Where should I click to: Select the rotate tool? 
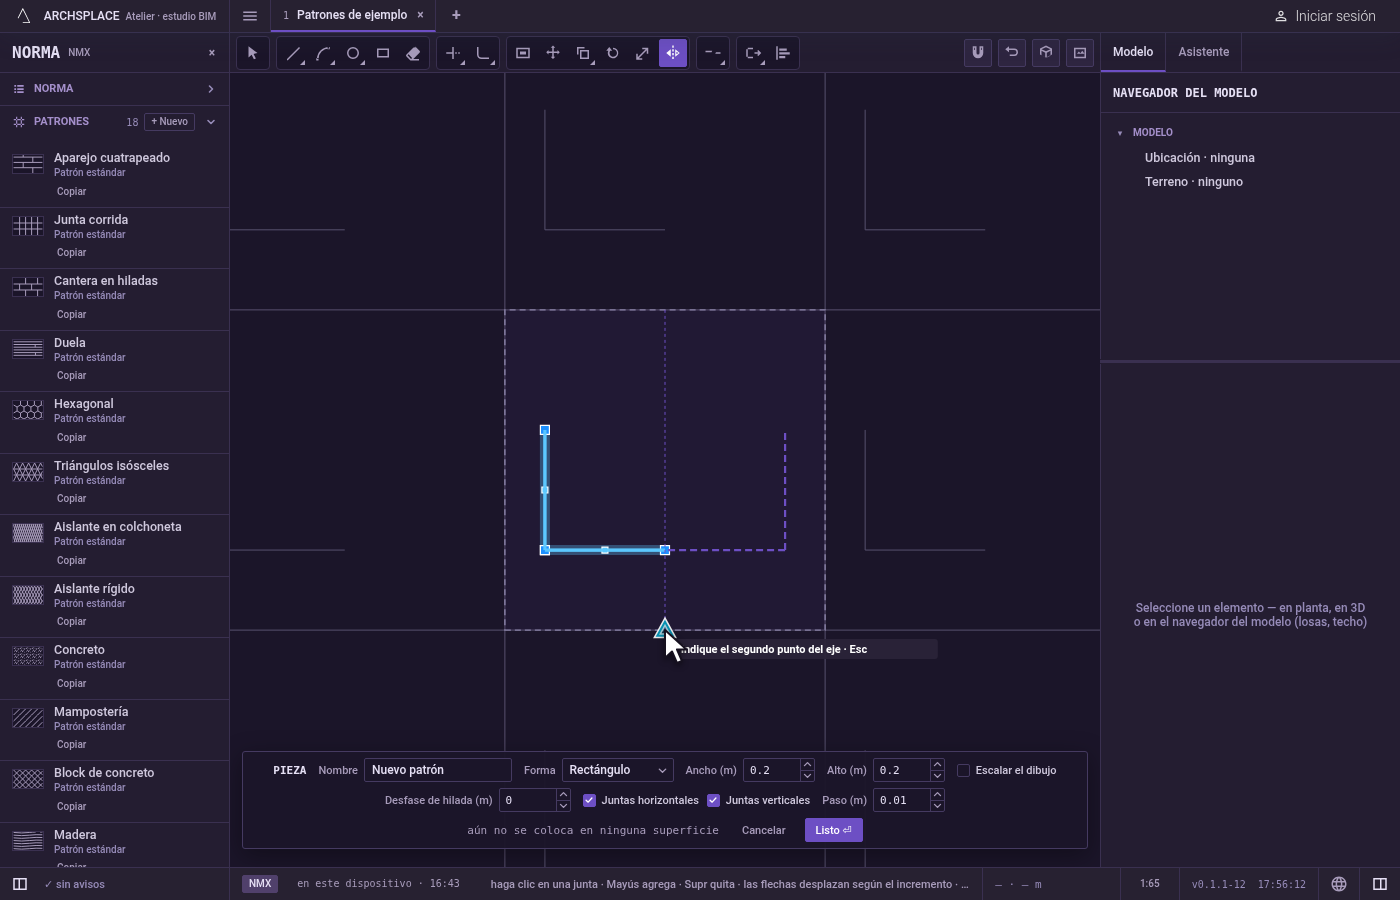[613, 53]
